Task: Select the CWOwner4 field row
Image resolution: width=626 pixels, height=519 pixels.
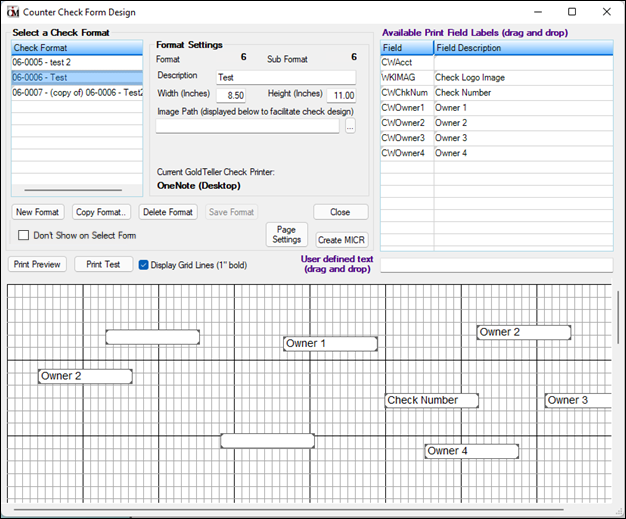Action: click(x=497, y=153)
